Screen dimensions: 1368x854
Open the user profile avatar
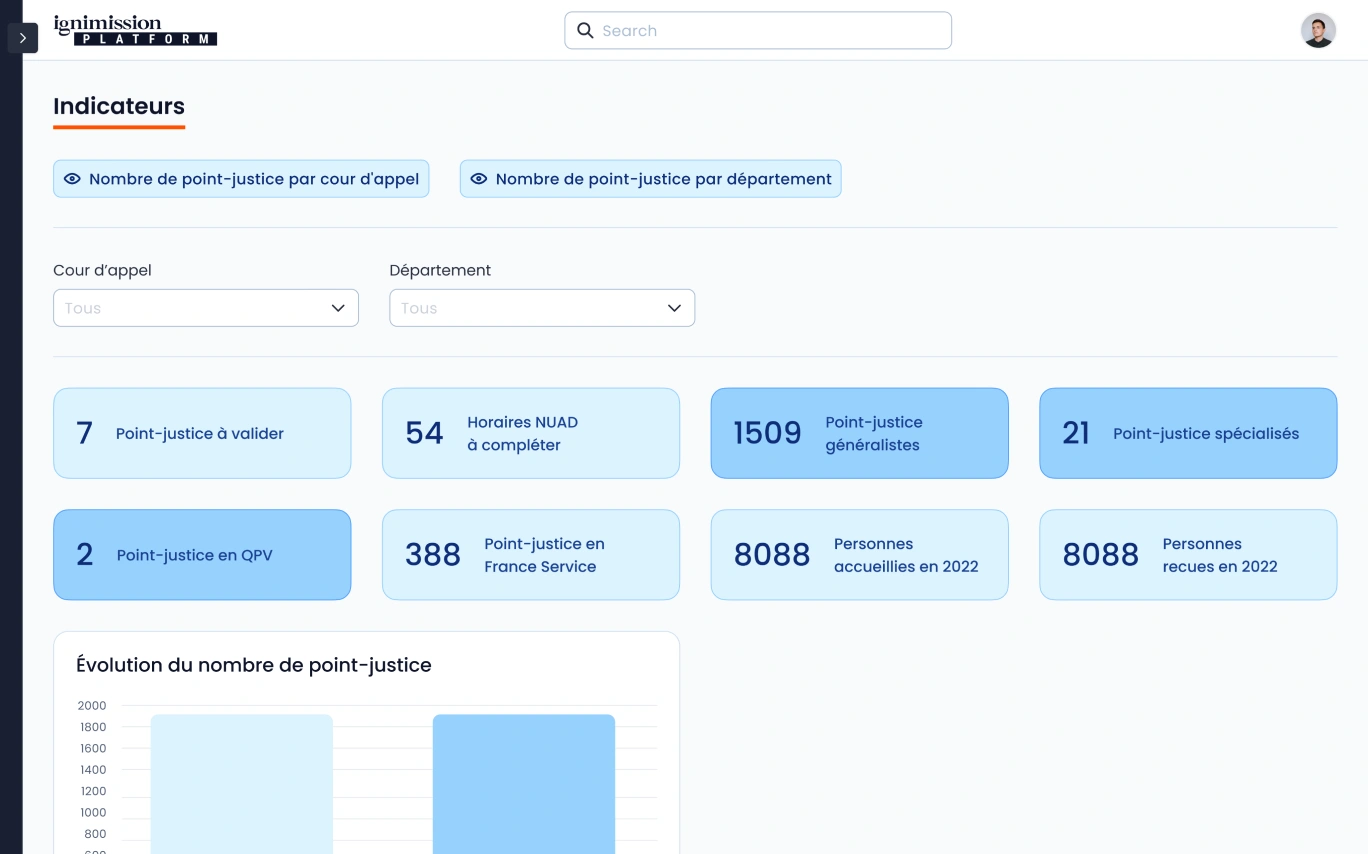click(1318, 31)
